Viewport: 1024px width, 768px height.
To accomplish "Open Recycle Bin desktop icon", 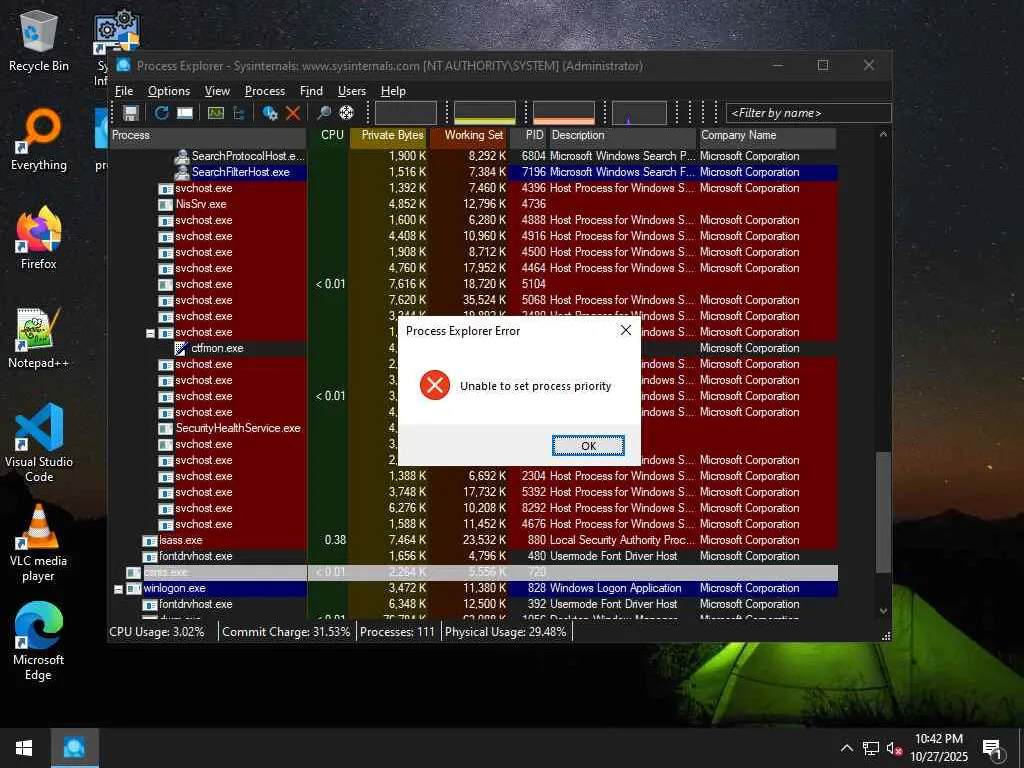I will click(x=39, y=40).
